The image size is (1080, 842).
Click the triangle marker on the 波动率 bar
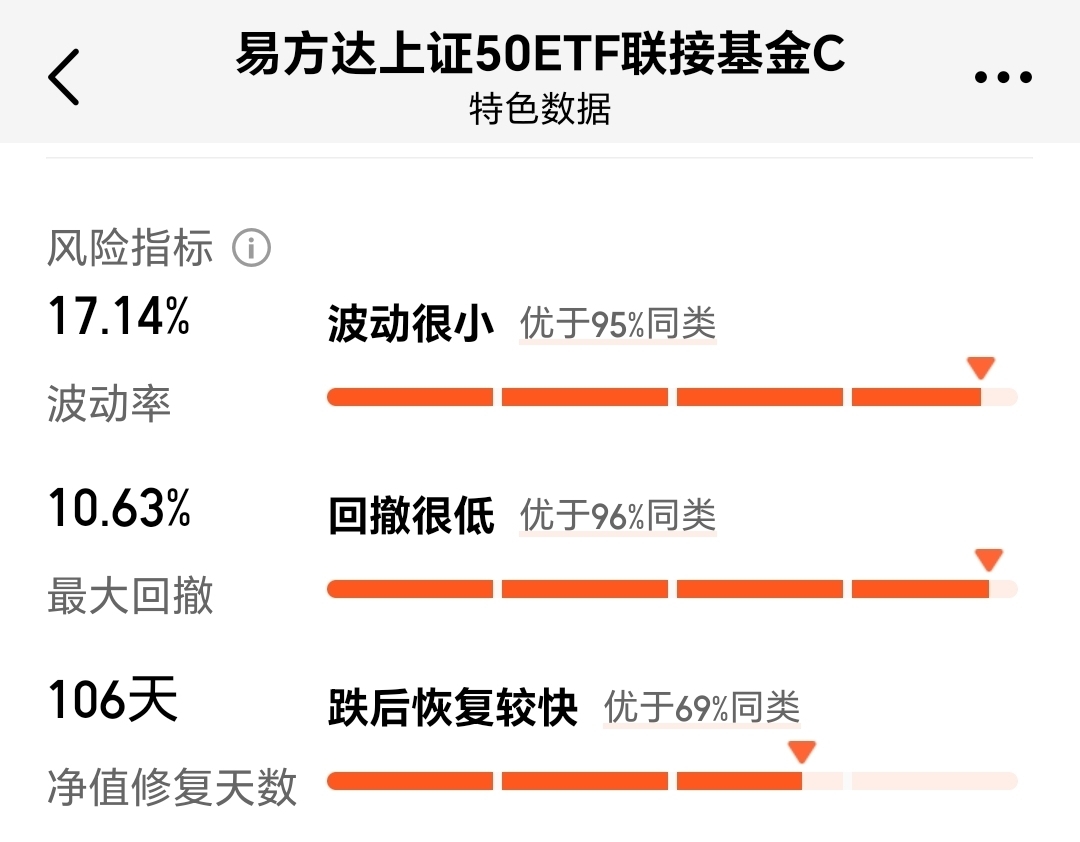pyautogui.click(x=981, y=368)
